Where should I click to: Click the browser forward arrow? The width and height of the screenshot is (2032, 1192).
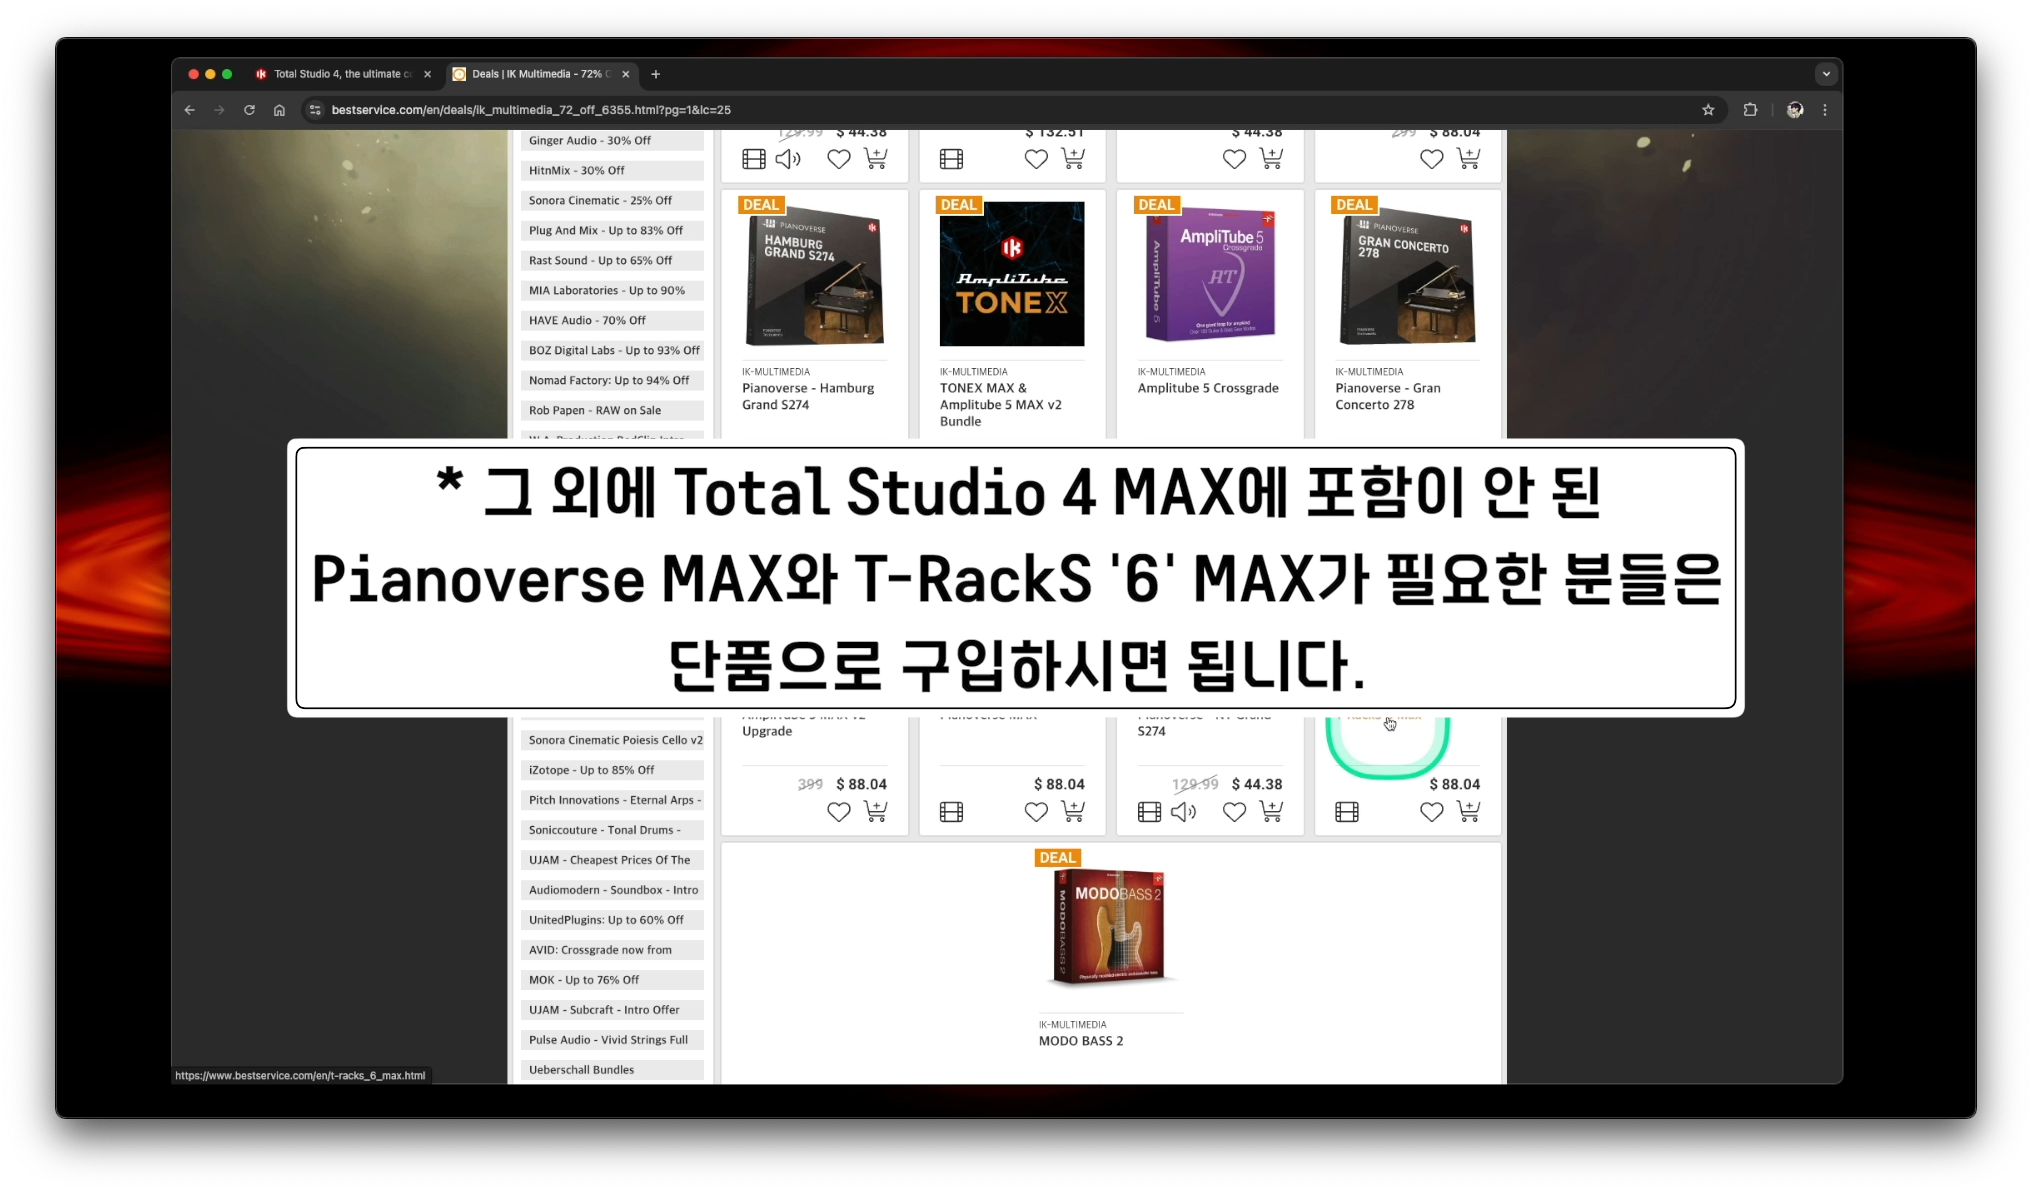pyautogui.click(x=219, y=110)
